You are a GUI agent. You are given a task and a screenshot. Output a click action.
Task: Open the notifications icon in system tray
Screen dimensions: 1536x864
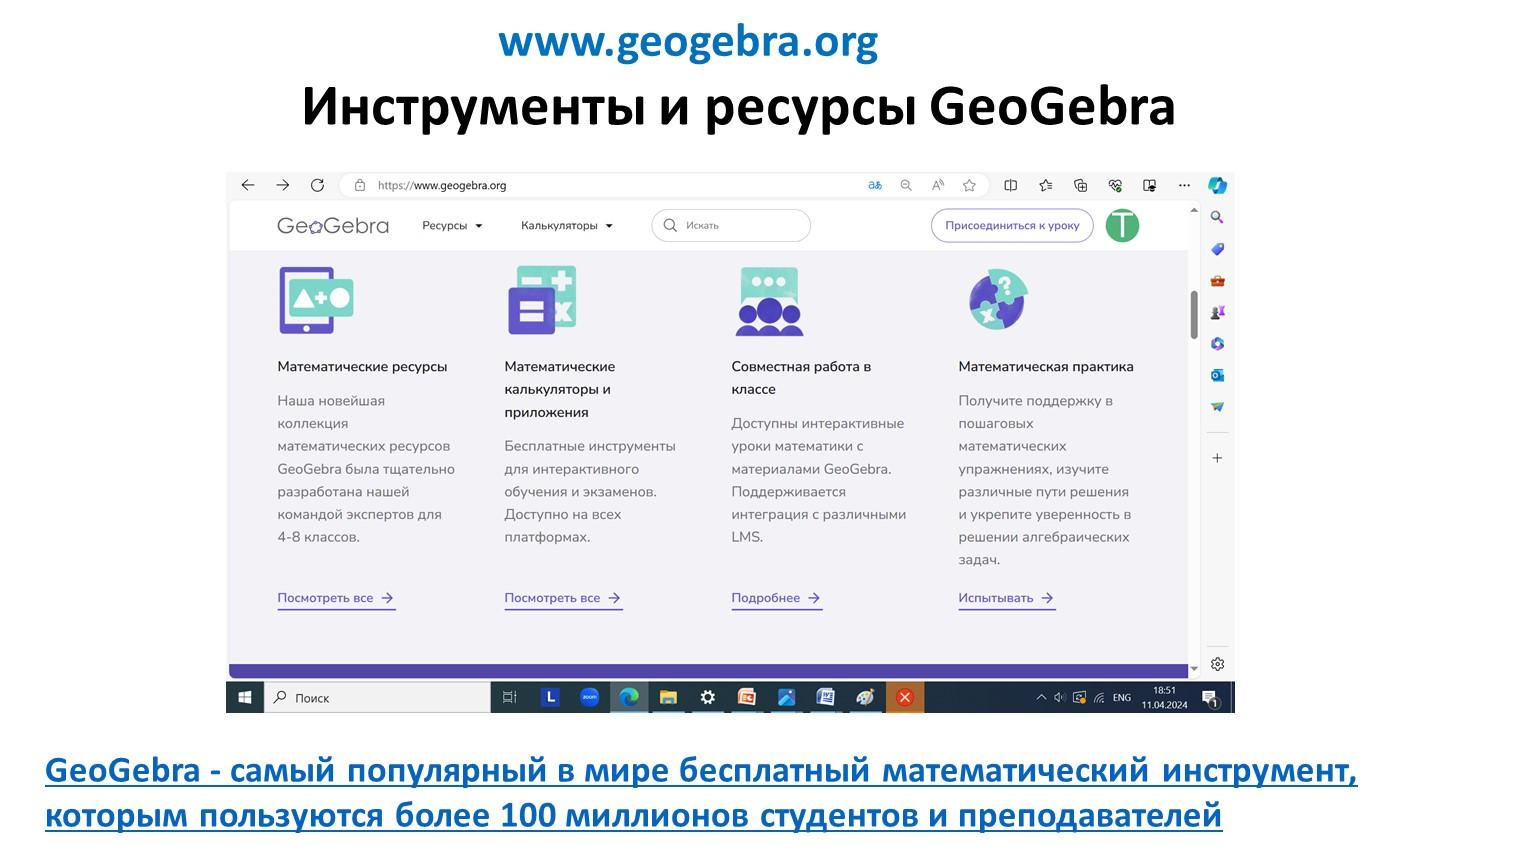(x=1209, y=698)
